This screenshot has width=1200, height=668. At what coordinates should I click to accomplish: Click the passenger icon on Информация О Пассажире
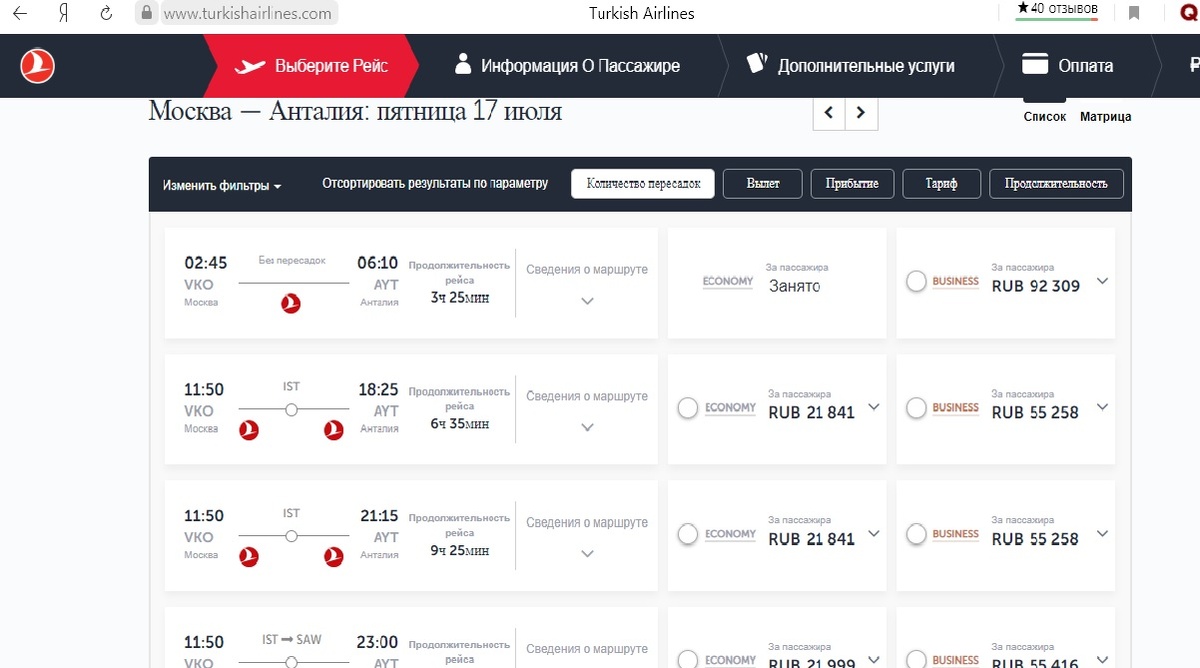pos(463,64)
